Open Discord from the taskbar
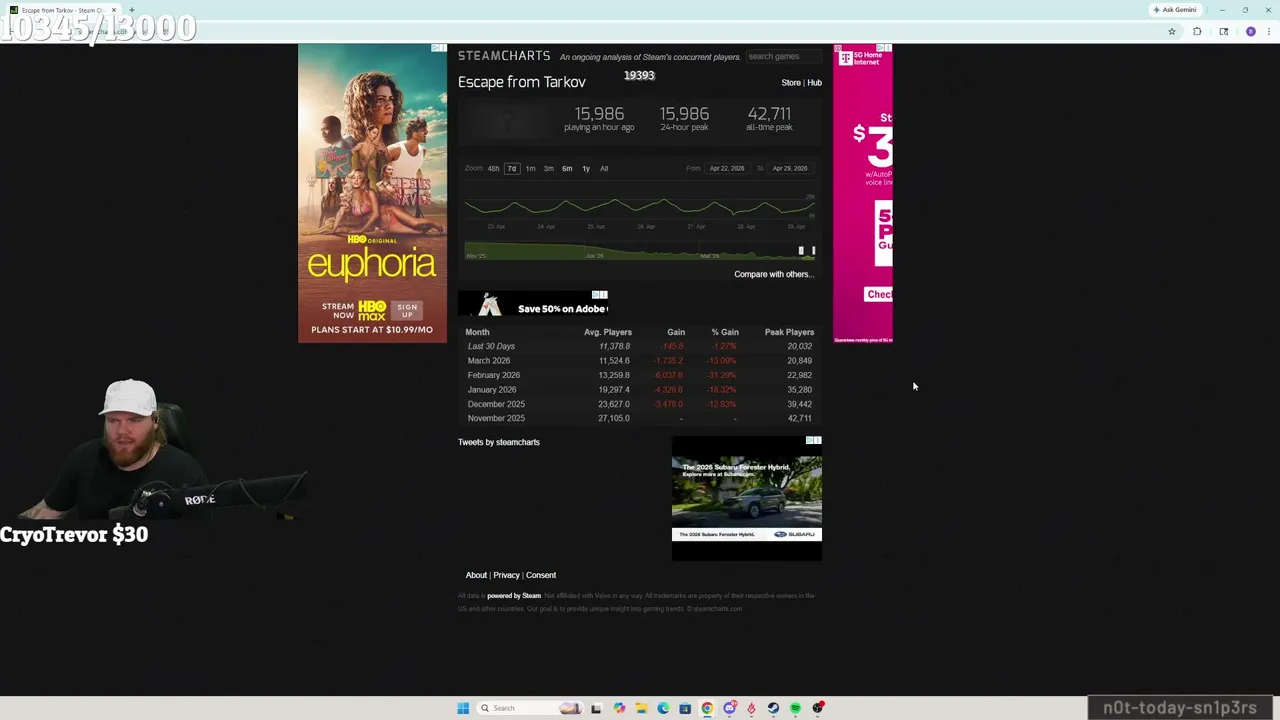1280x720 pixels. point(730,708)
